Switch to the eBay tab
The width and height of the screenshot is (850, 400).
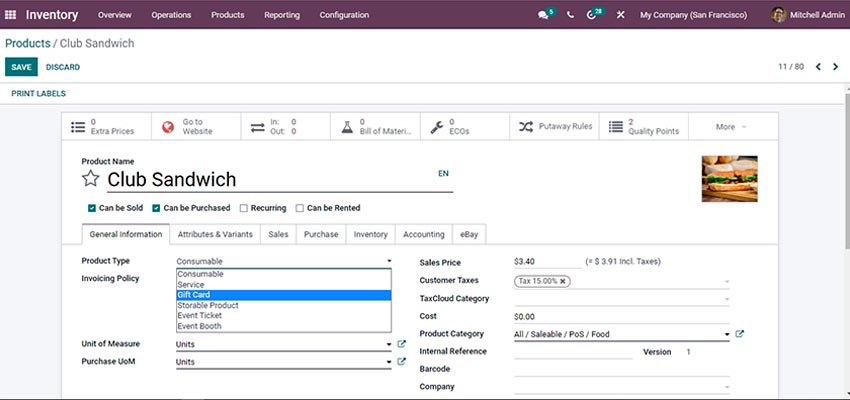[x=469, y=235]
